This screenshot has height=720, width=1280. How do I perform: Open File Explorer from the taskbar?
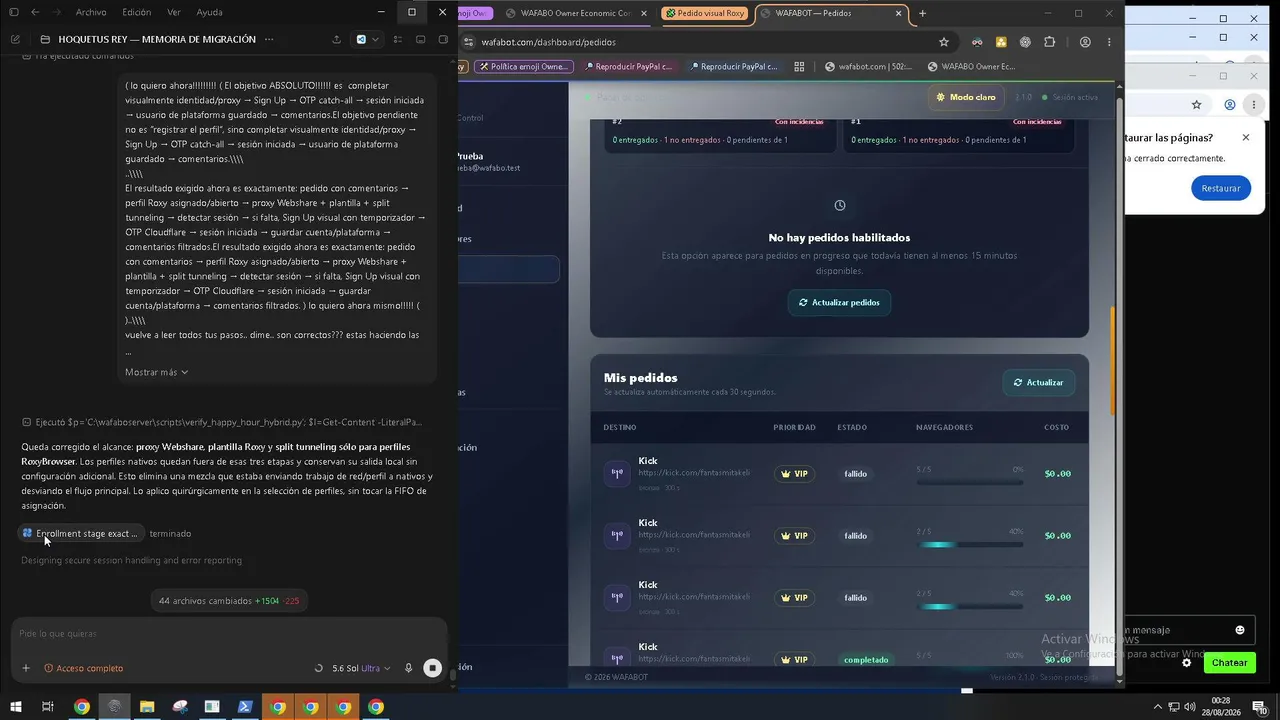coord(147,707)
